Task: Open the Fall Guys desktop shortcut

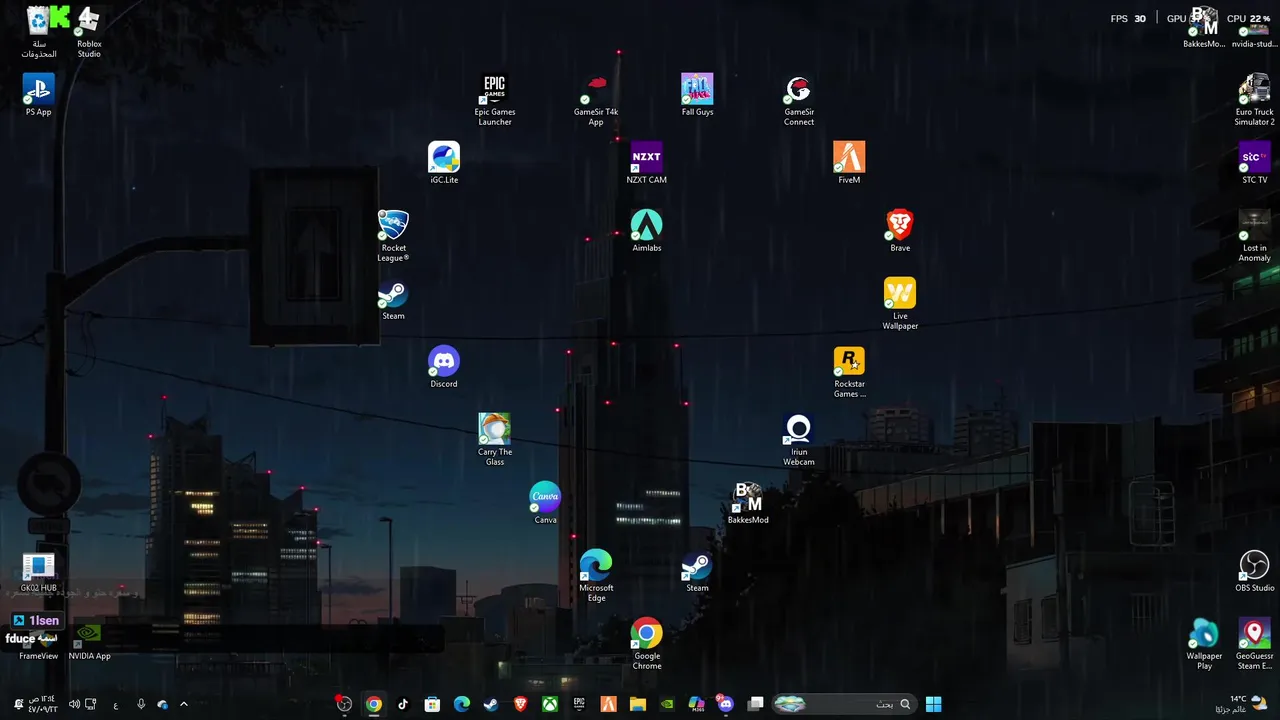Action: (x=697, y=94)
